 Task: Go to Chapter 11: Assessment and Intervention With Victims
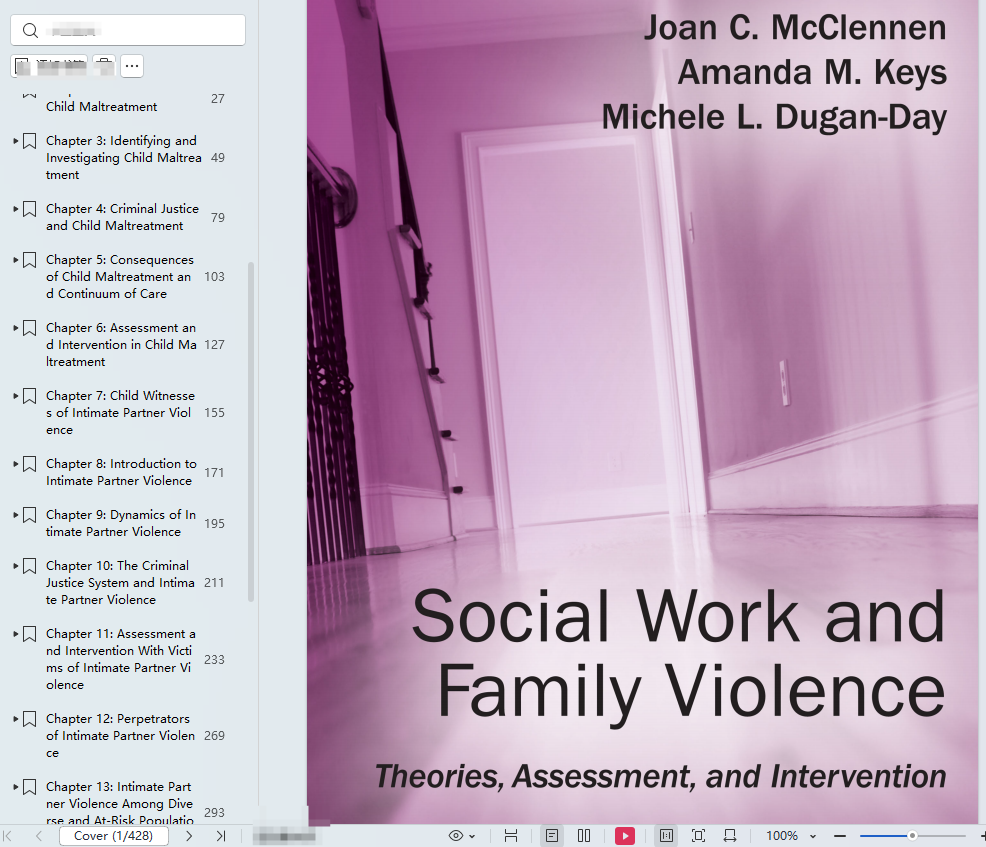(x=121, y=660)
